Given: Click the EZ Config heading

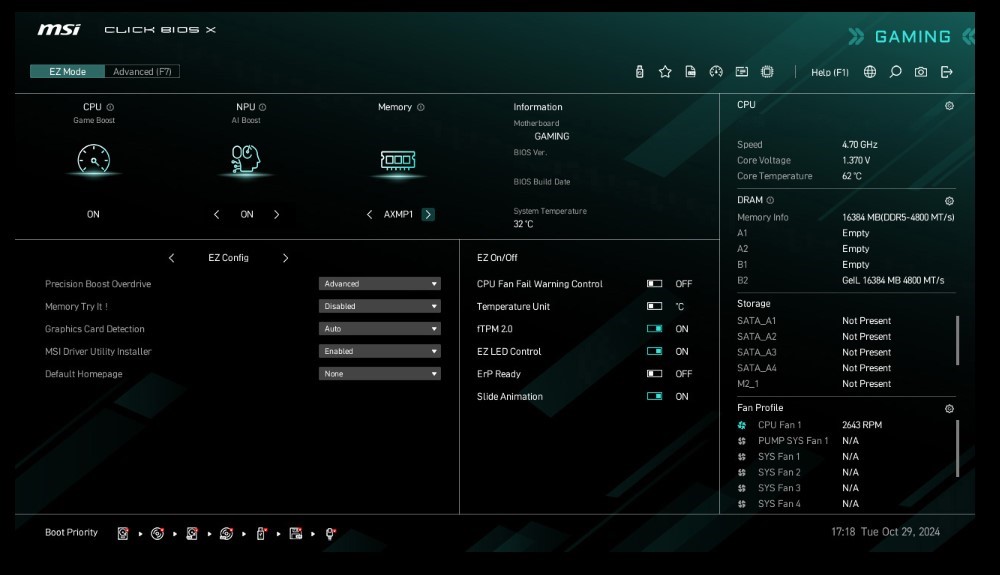Looking at the screenshot, I should (x=228, y=258).
